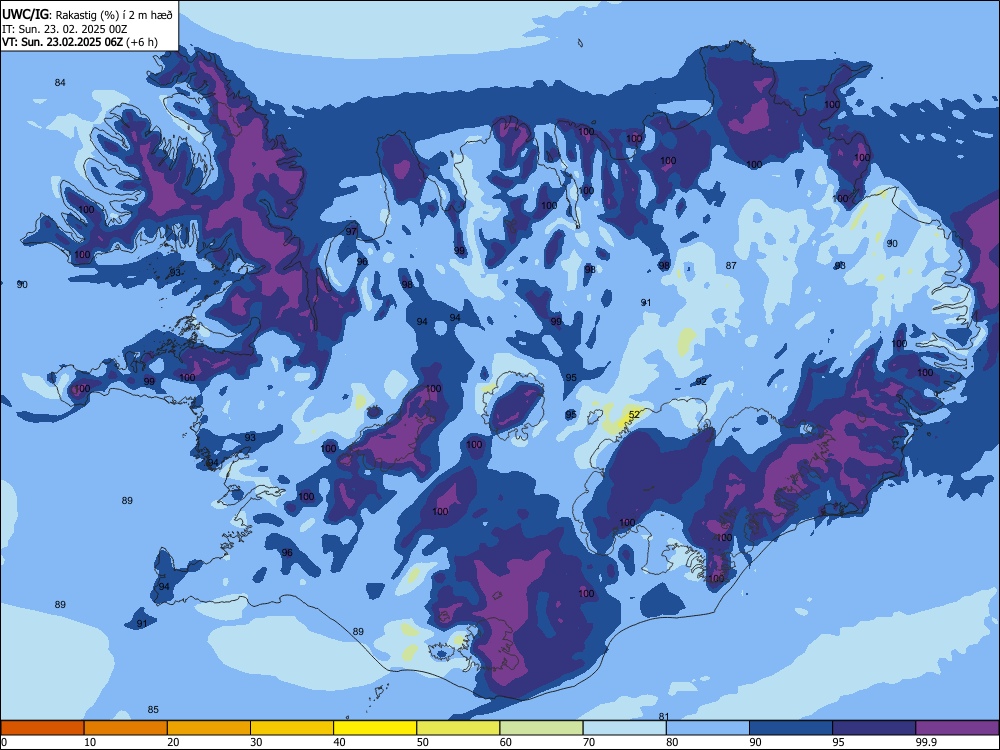Click the 'IT: Sun. 23. 02. 2025 00Z' line
This screenshot has width=1000, height=750.
pyautogui.click(x=64, y=29)
